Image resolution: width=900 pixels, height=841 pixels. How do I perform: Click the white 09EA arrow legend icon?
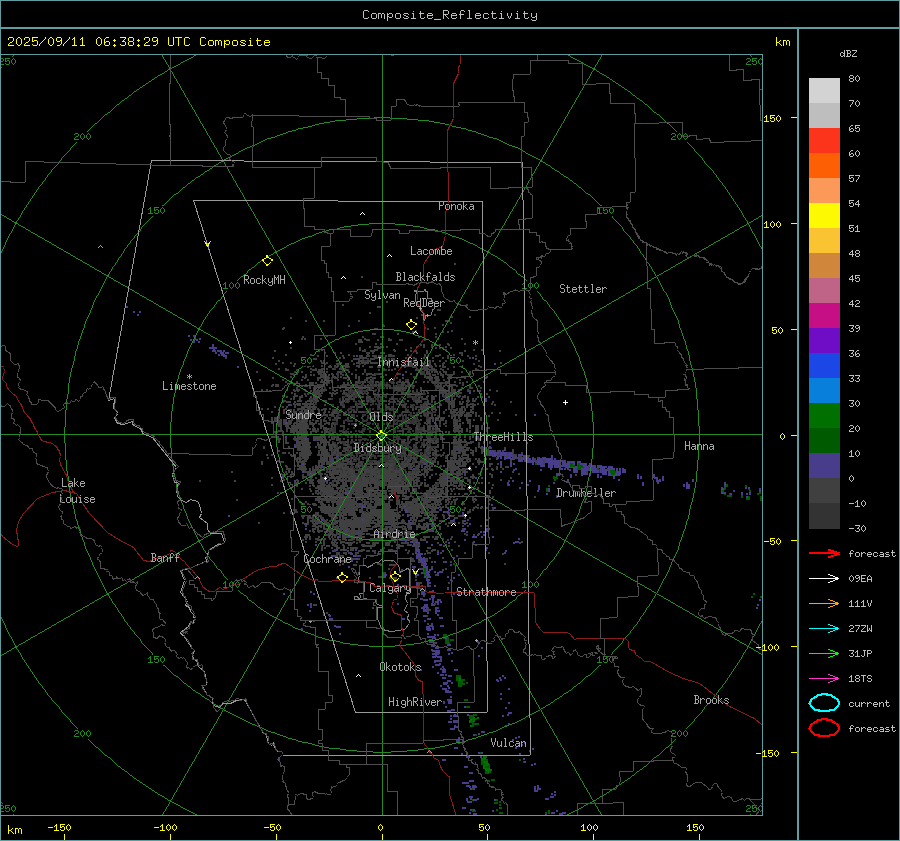824,579
